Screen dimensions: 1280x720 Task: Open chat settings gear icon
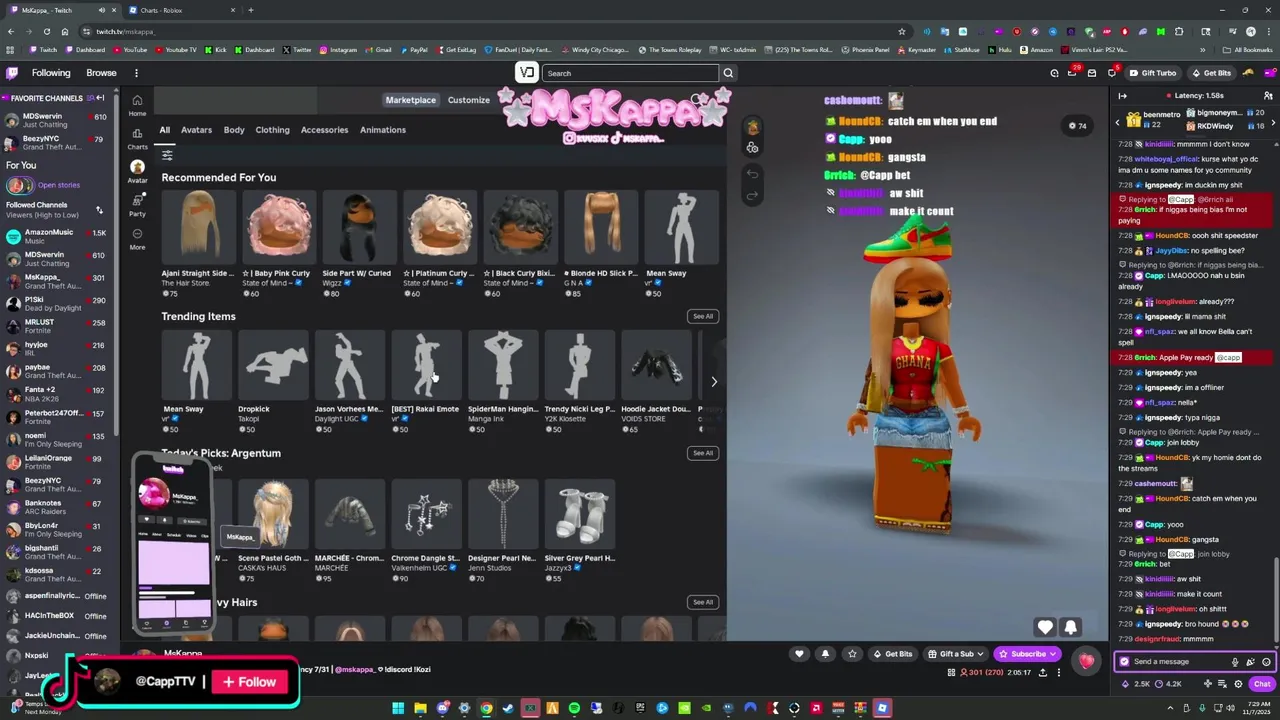tap(1238, 684)
